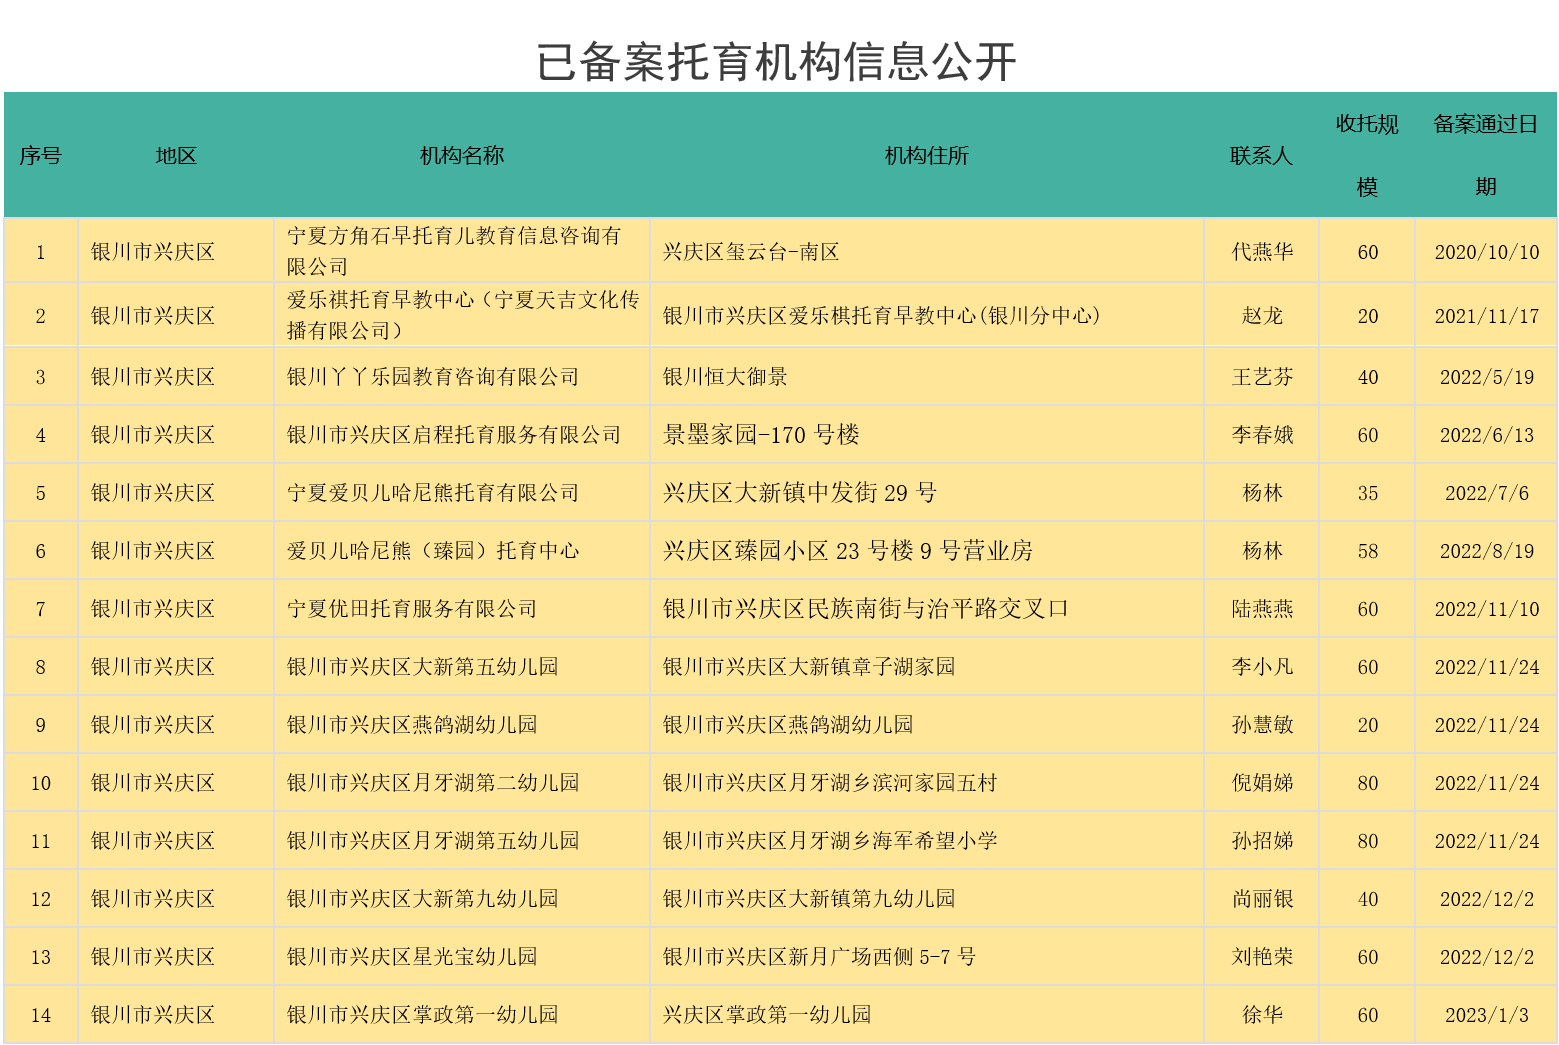Select the date cell 2023/1/3
This screenshot has height=1045, width=1559.
[x=1486, y=1015]
